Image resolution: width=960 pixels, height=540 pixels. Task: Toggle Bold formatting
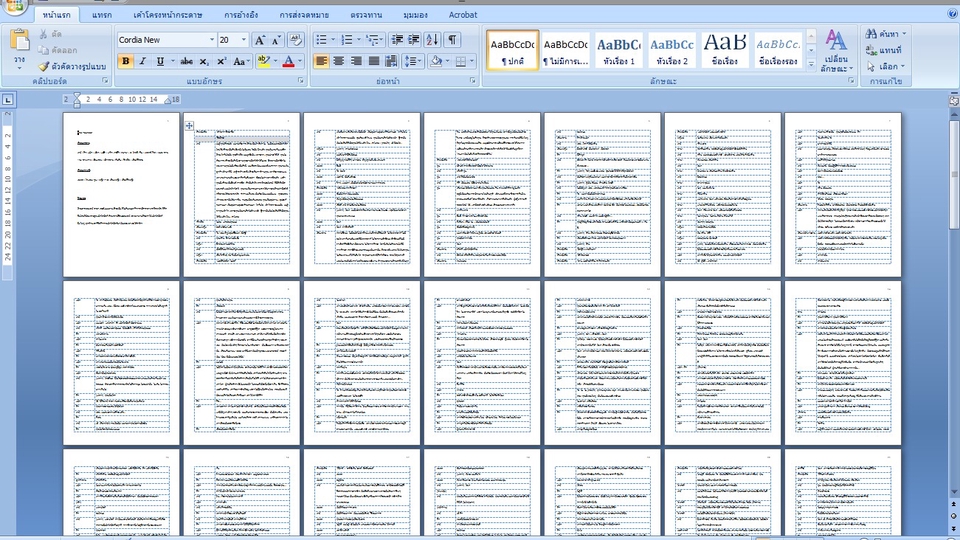[126, 61]
